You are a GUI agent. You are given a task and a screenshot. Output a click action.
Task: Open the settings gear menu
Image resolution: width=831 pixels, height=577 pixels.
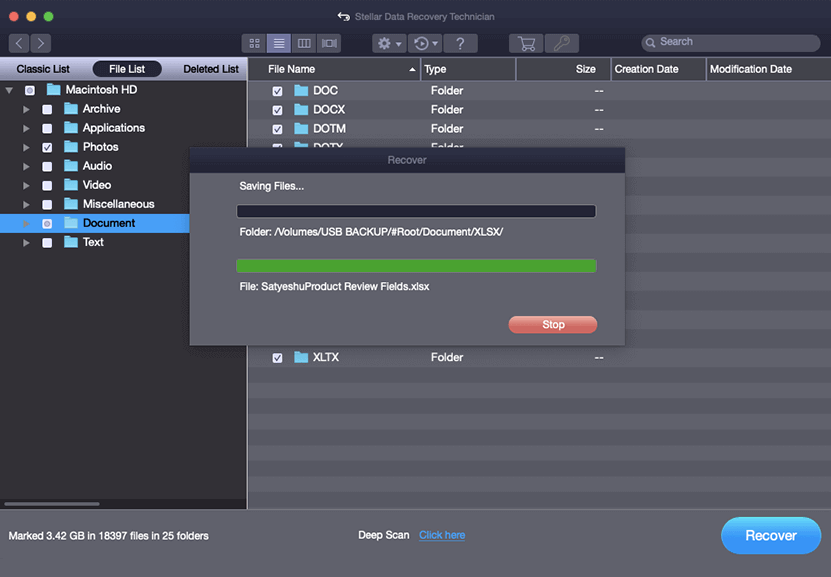(389, 43)
